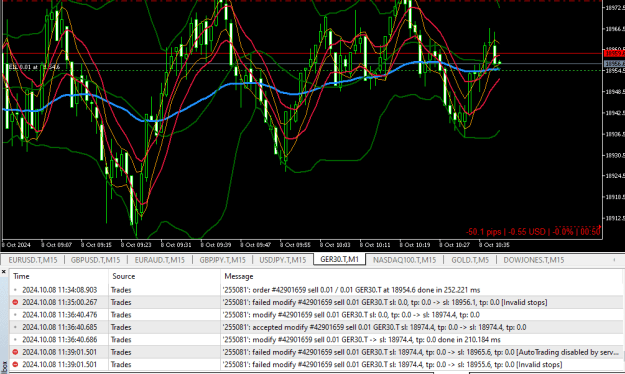Click the tab scroll arrow right of DOWJONES tab

(614, 260)
